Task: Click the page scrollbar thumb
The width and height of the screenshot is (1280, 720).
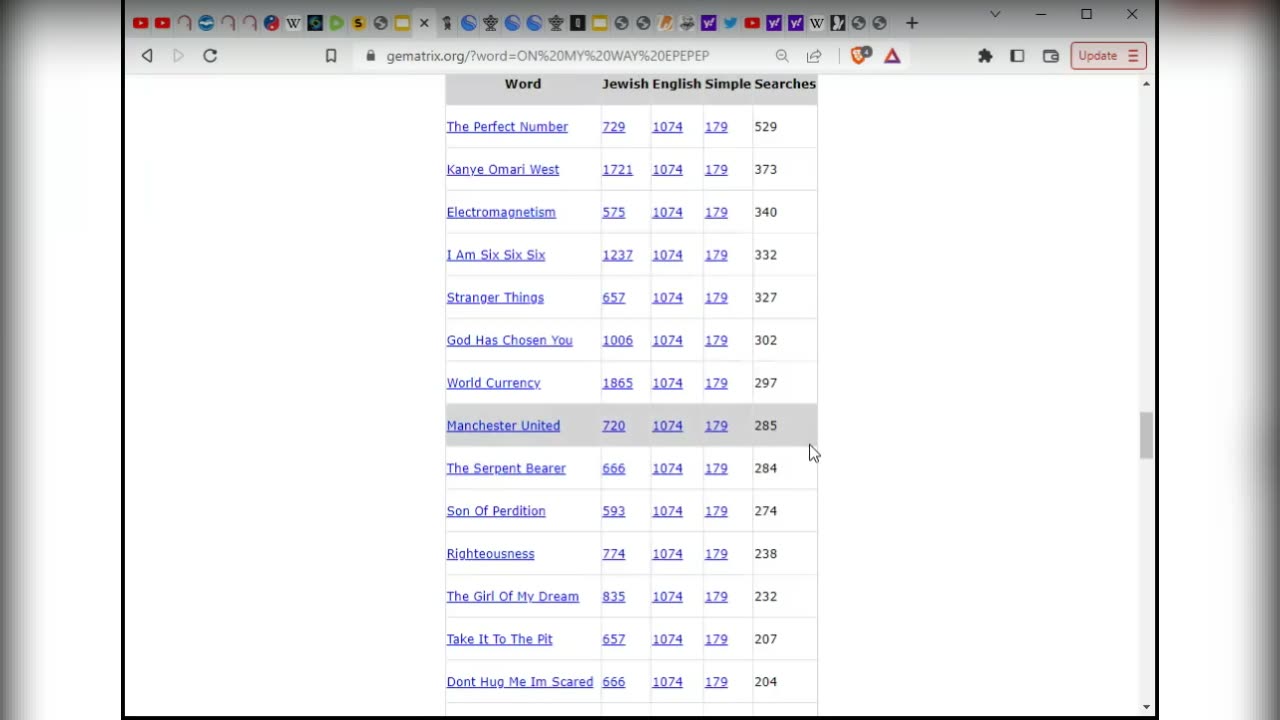Action: [1146, 435]
